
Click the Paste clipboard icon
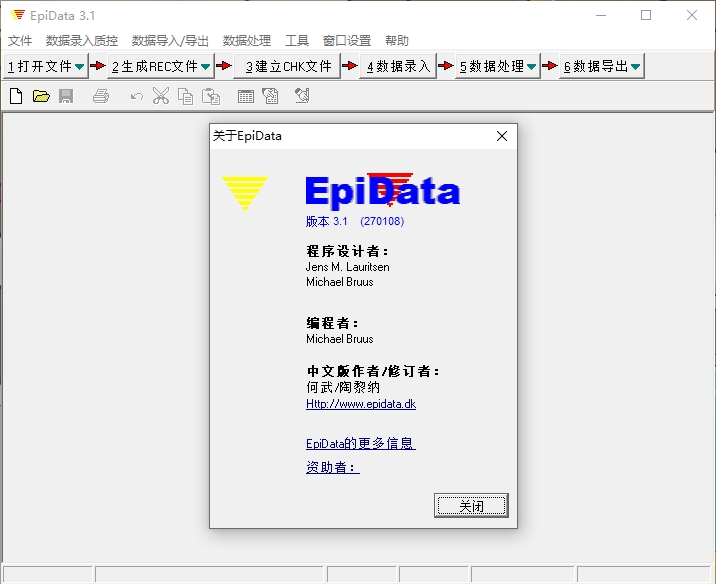tap(210, 96)
